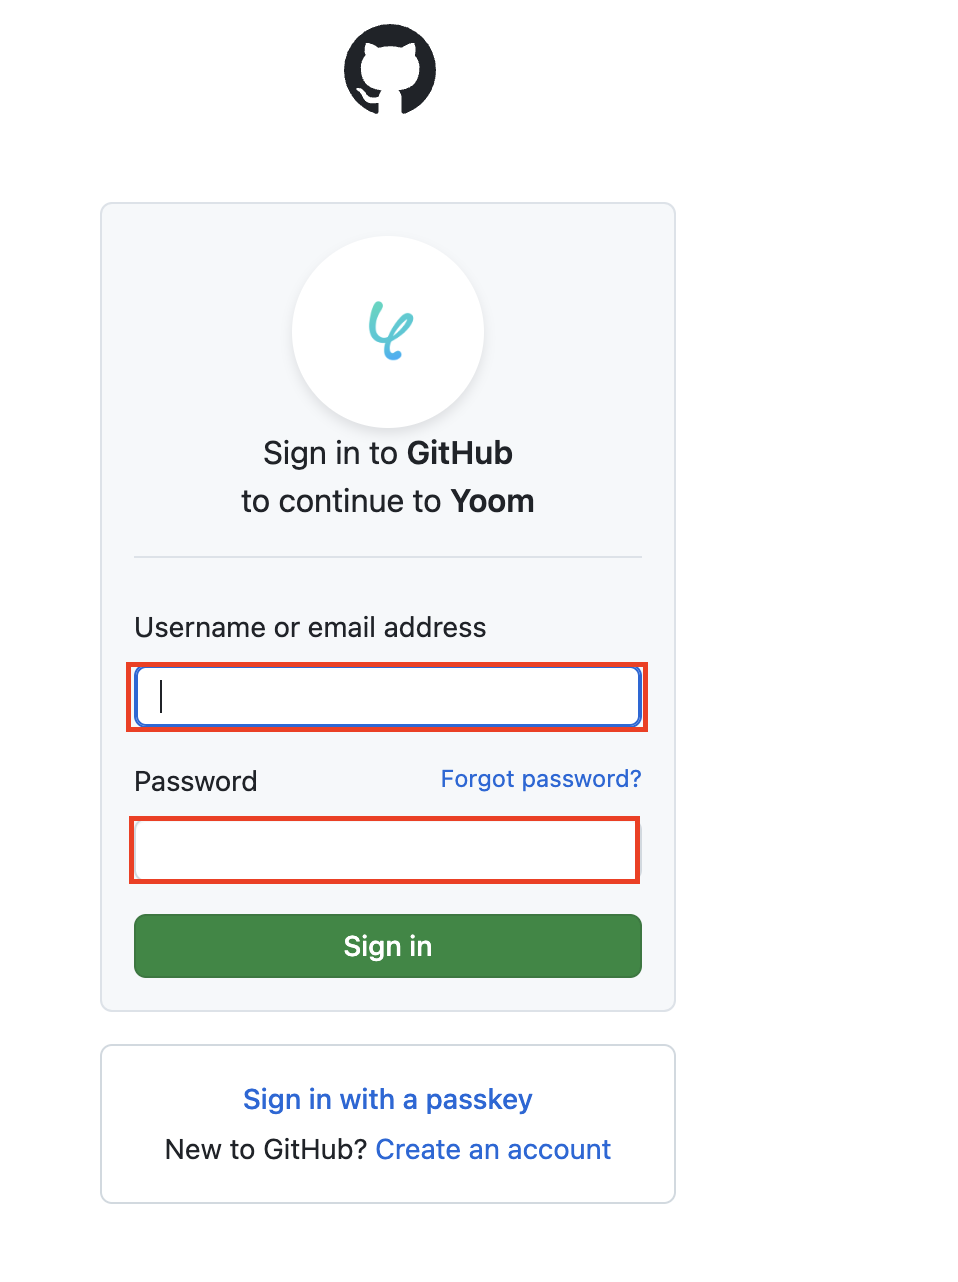Click the Username or email address label
The width and height of the screenshot is (958, 1282).
point(310,627)
